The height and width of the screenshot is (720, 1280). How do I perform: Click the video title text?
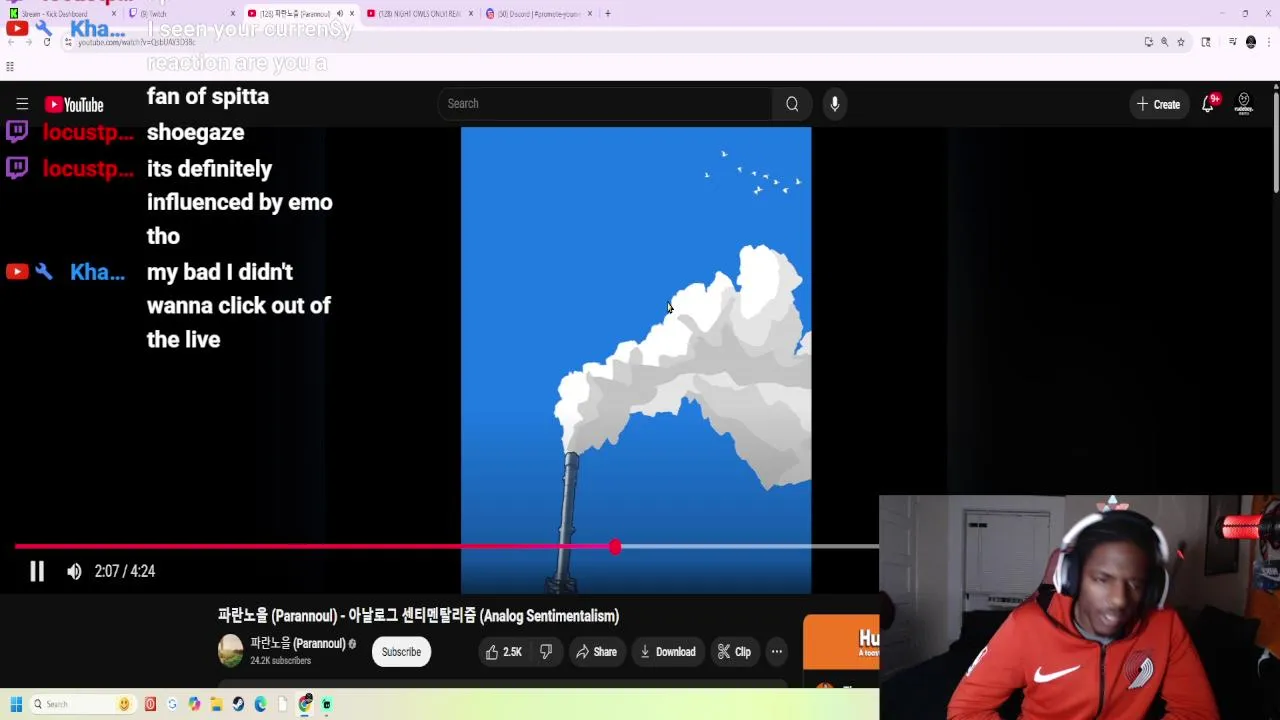pyautogui.click(x=418, y=616)
